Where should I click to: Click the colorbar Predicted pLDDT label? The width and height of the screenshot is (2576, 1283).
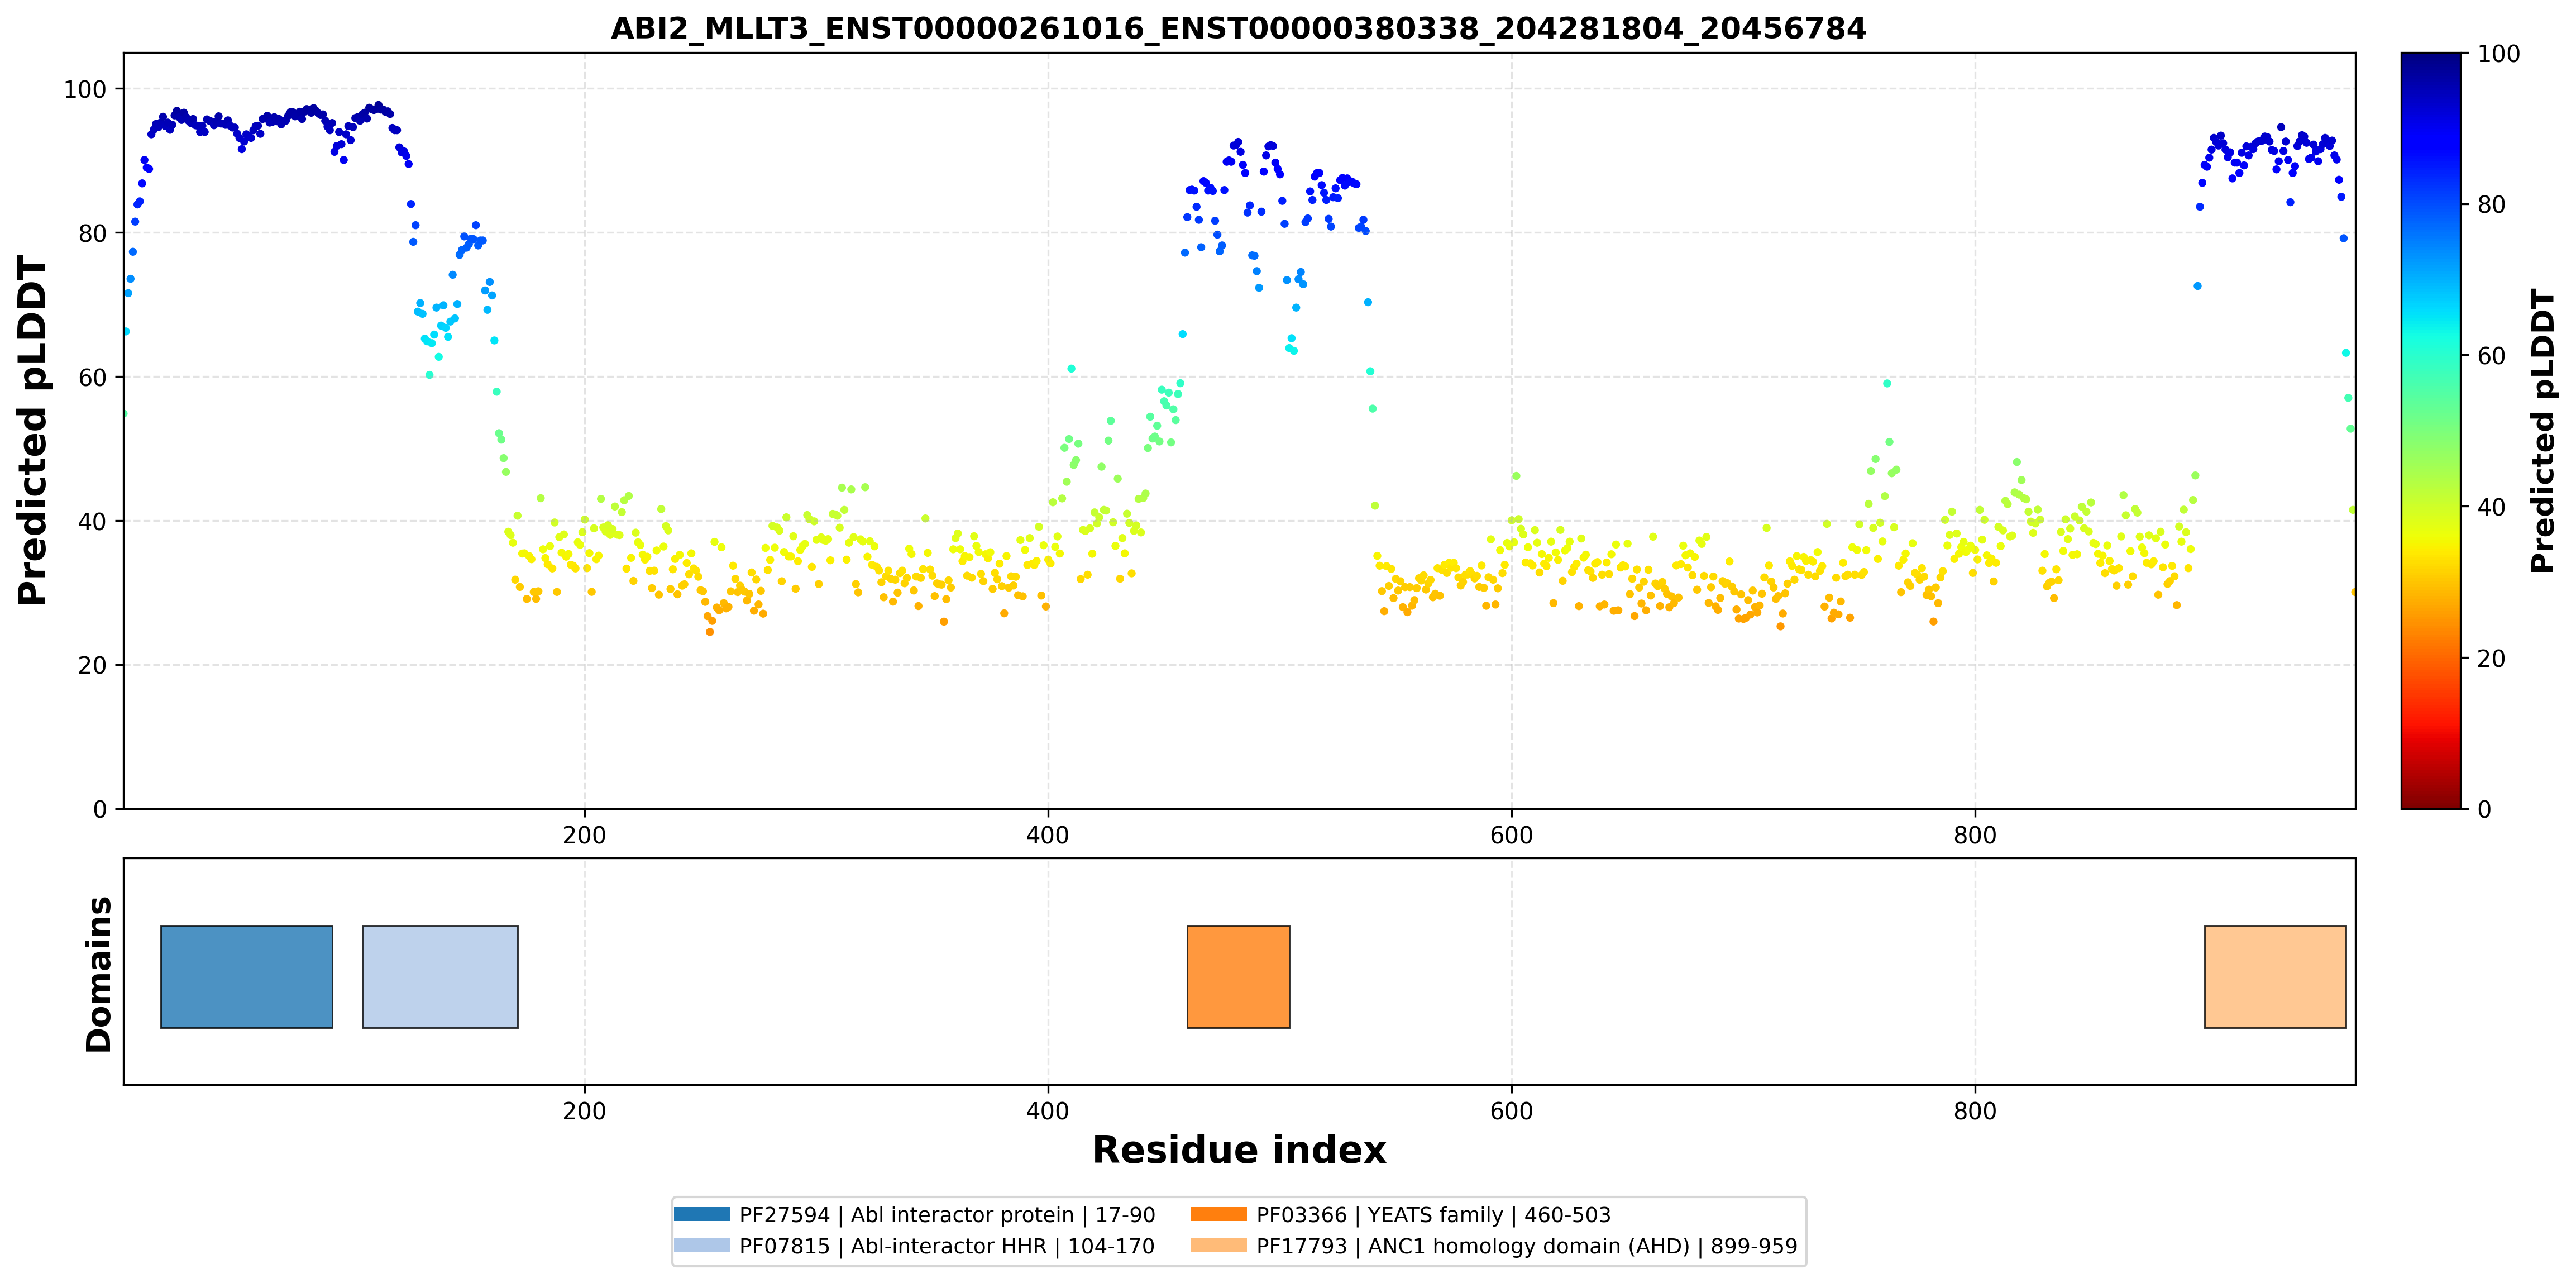(x=2541, y=431)
